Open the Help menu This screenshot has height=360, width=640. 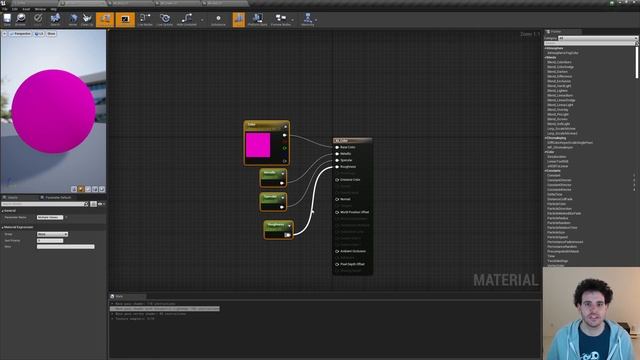tap(53, 9)
